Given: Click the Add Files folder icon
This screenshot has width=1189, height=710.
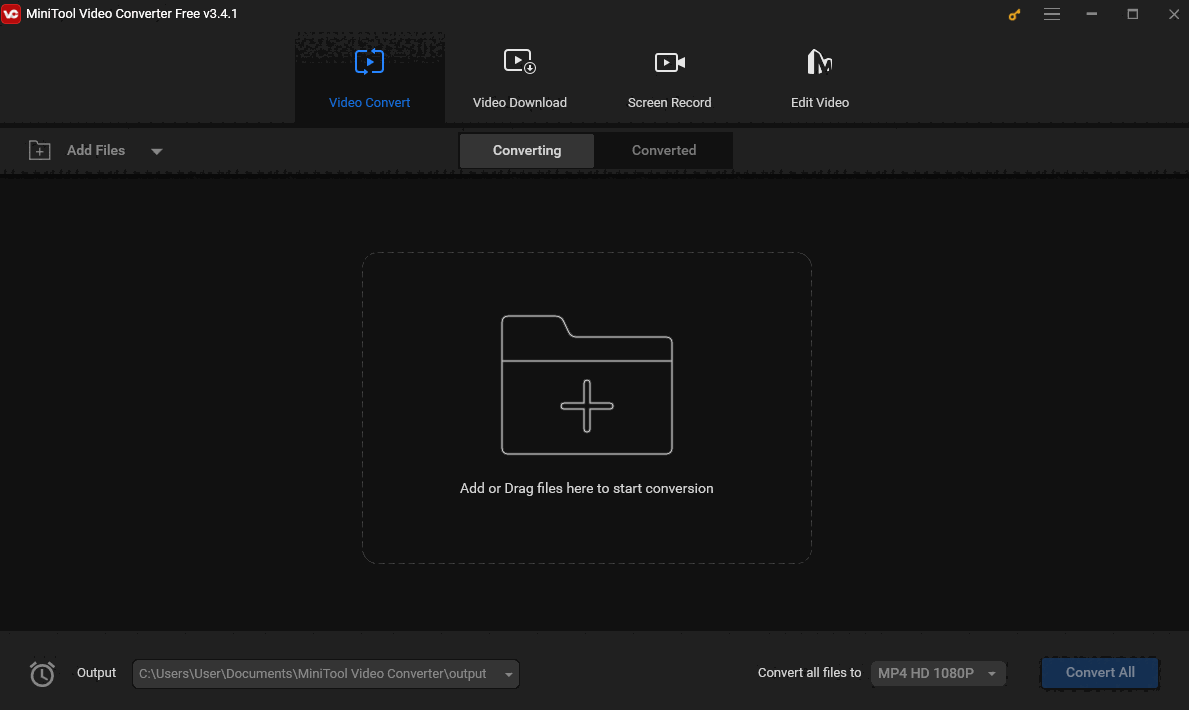Looking at the screenshot, I should click(40, 149).
